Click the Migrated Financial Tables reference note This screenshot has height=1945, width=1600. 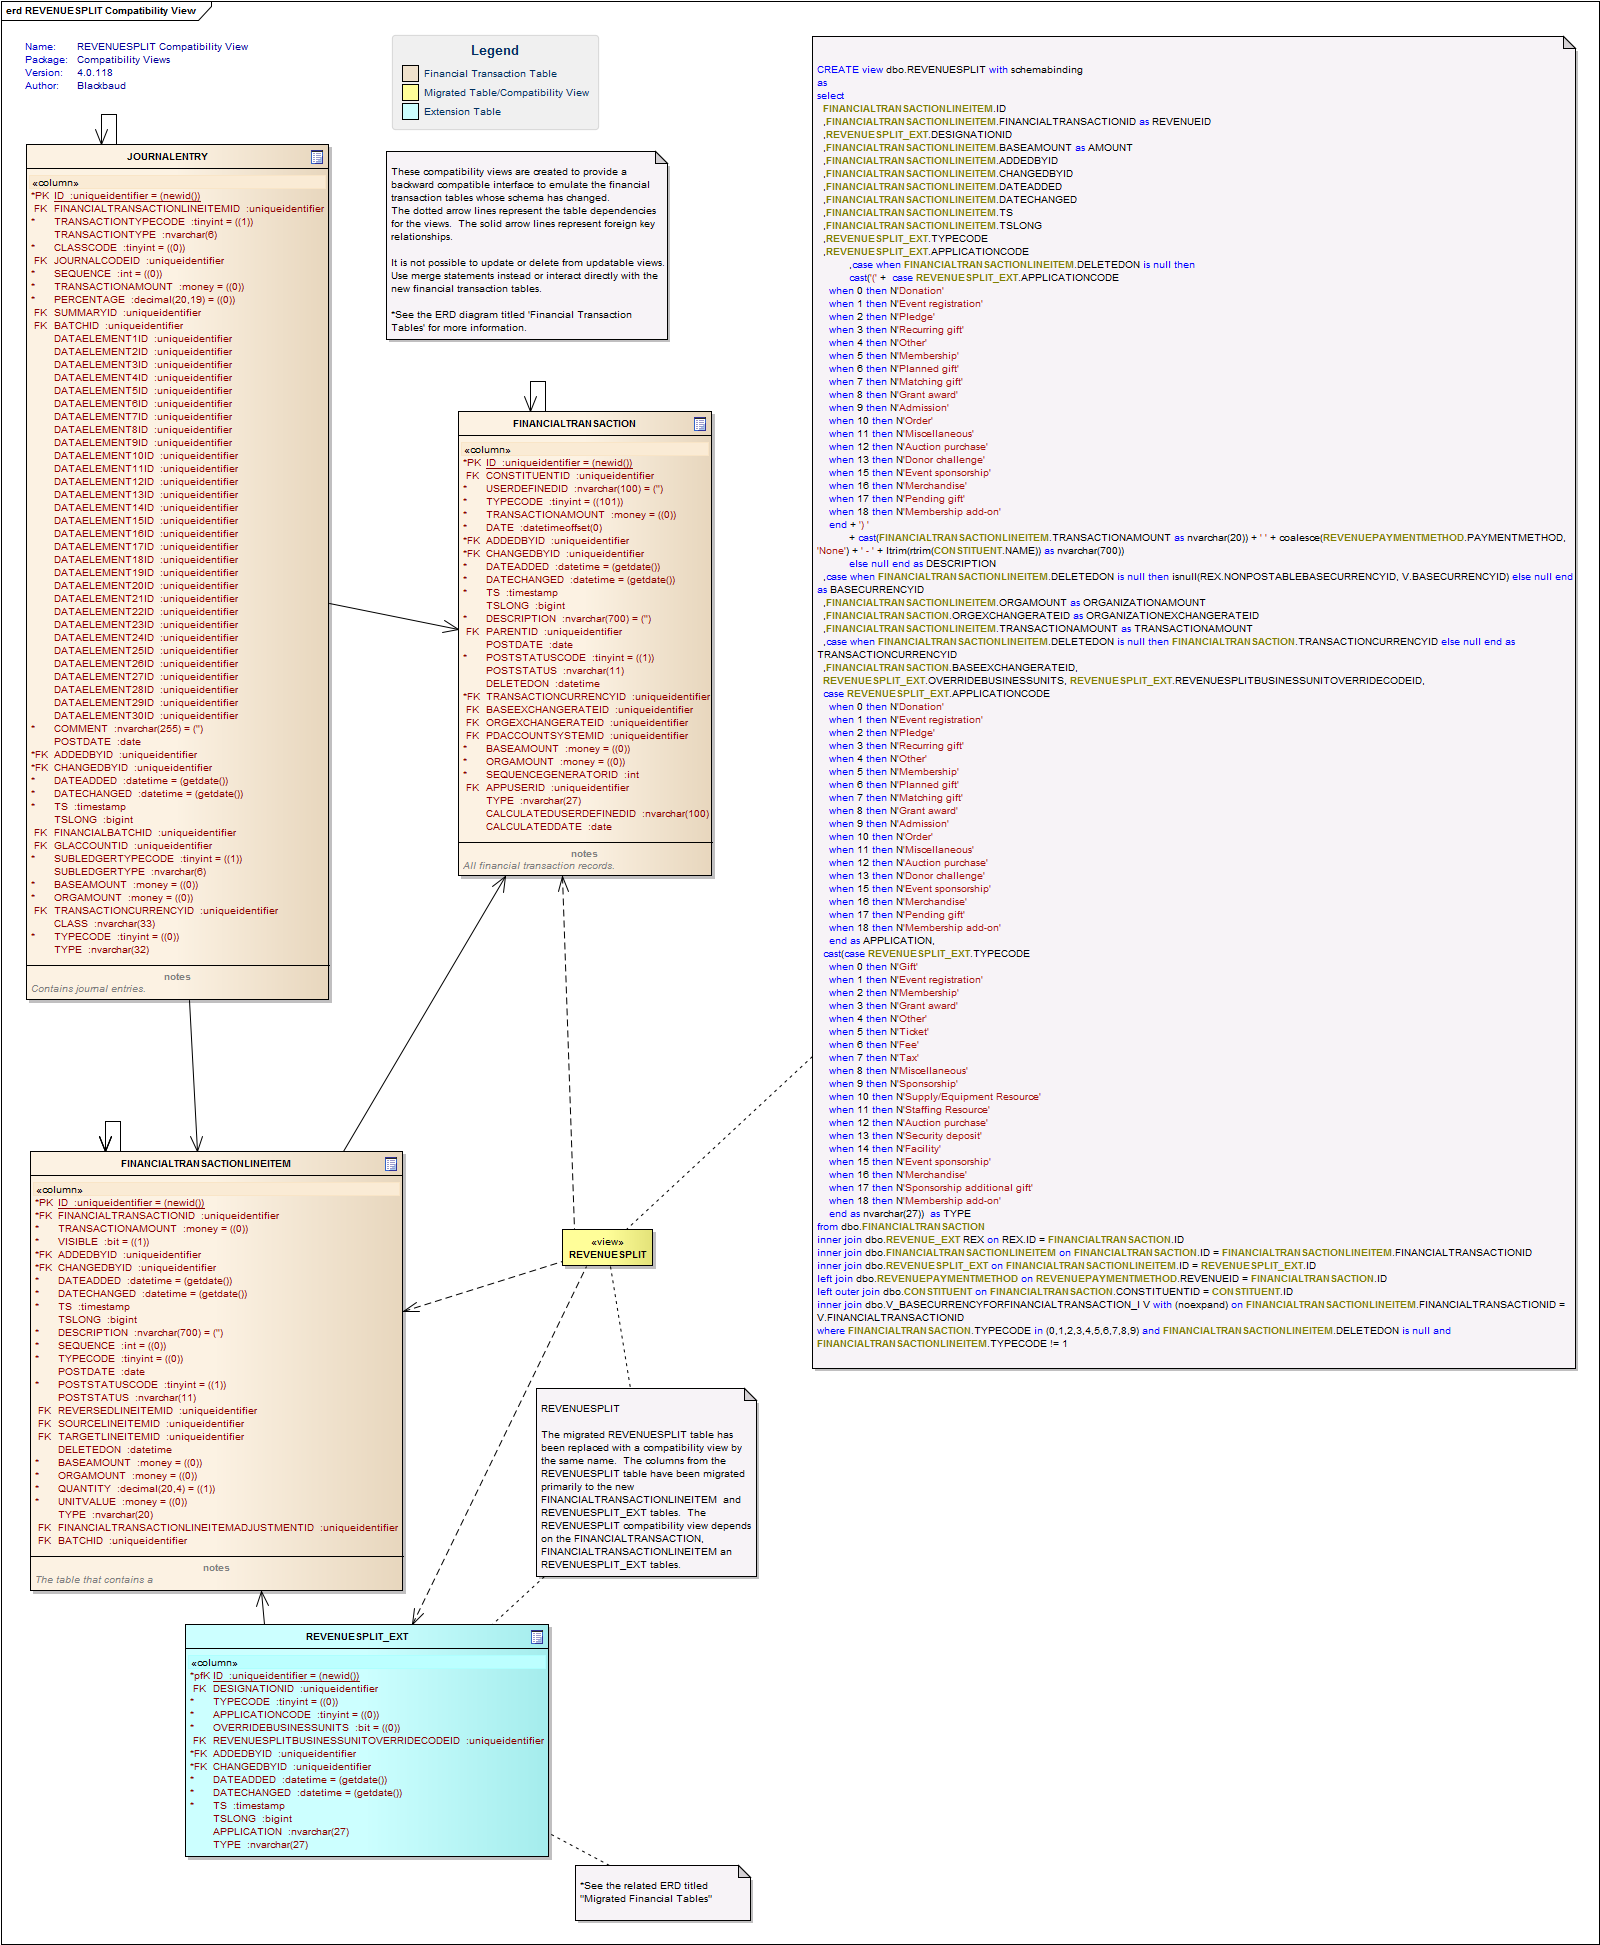661,1892
